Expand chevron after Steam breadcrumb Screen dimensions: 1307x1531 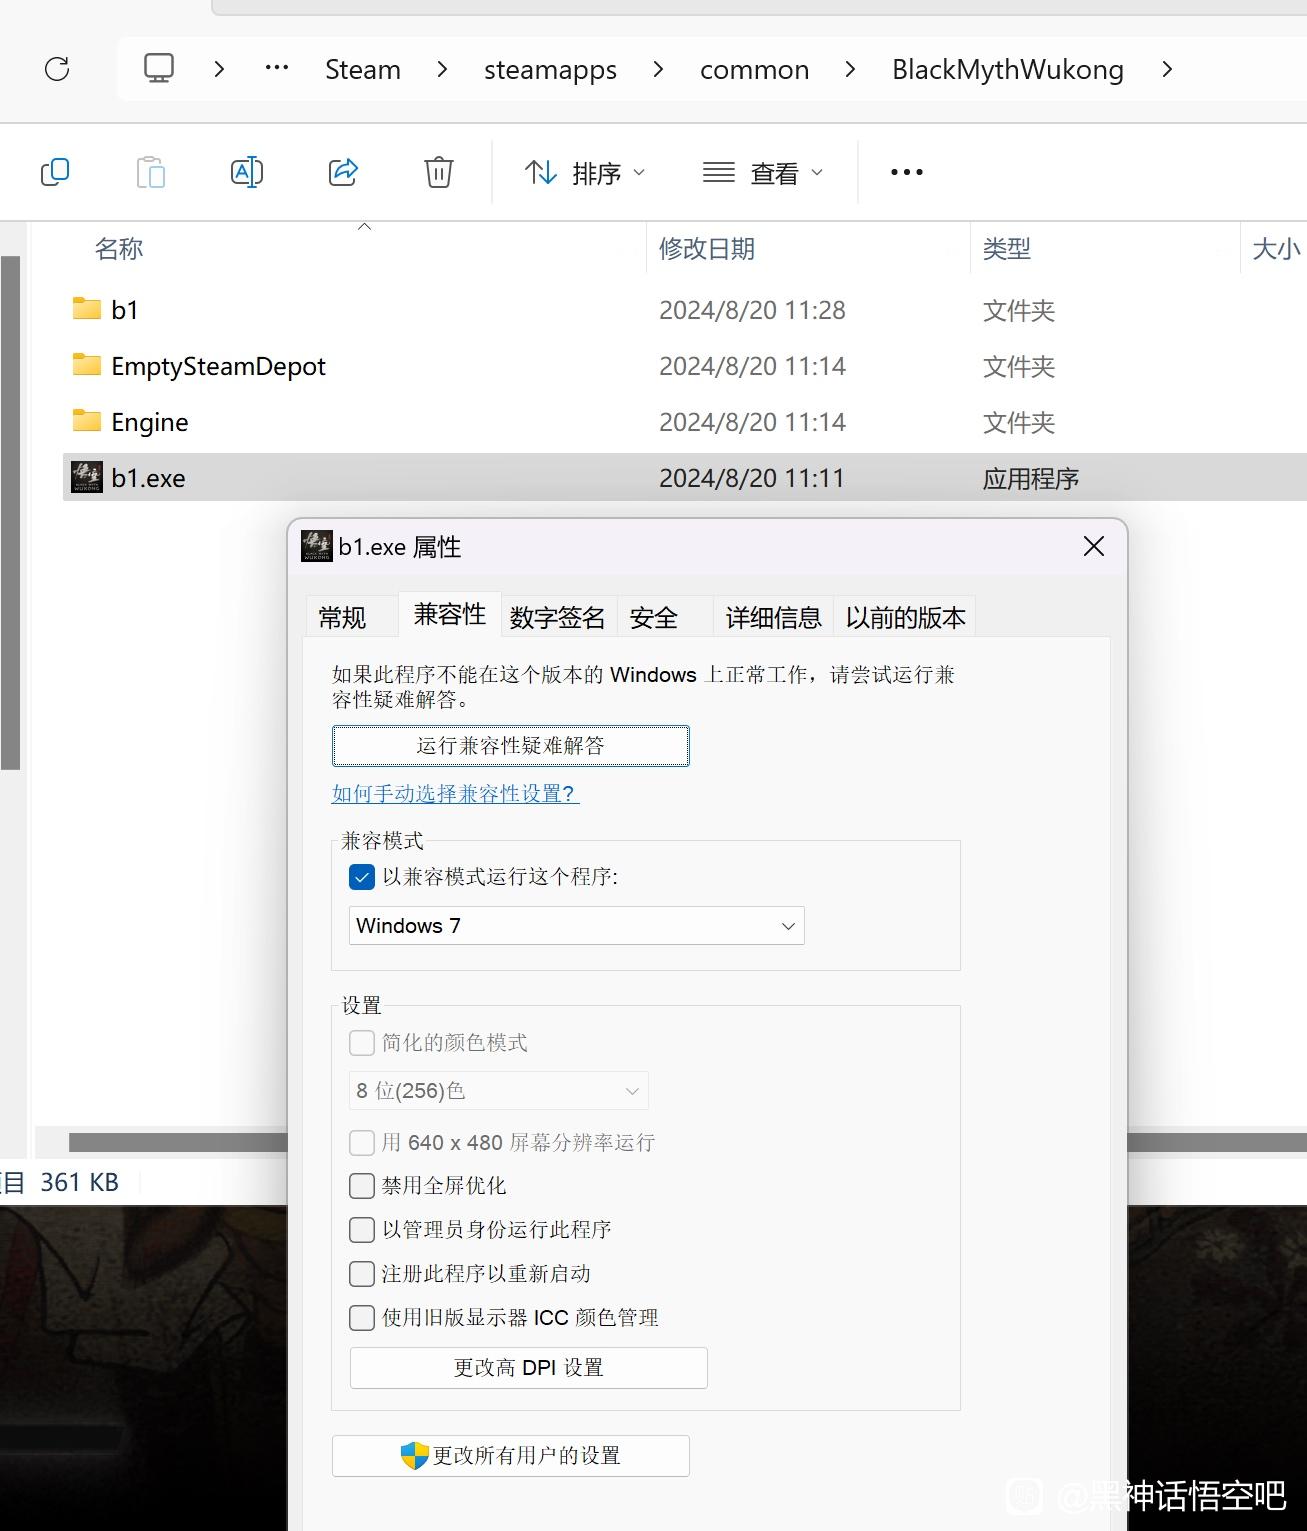[x=442, y=69]
